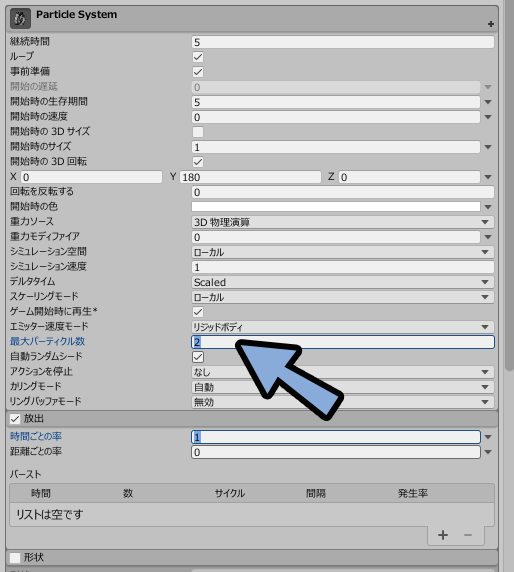Open the カリングモード dropdown showing 自動
This screenshot has width=514, height=572.
tap(343, 387)
